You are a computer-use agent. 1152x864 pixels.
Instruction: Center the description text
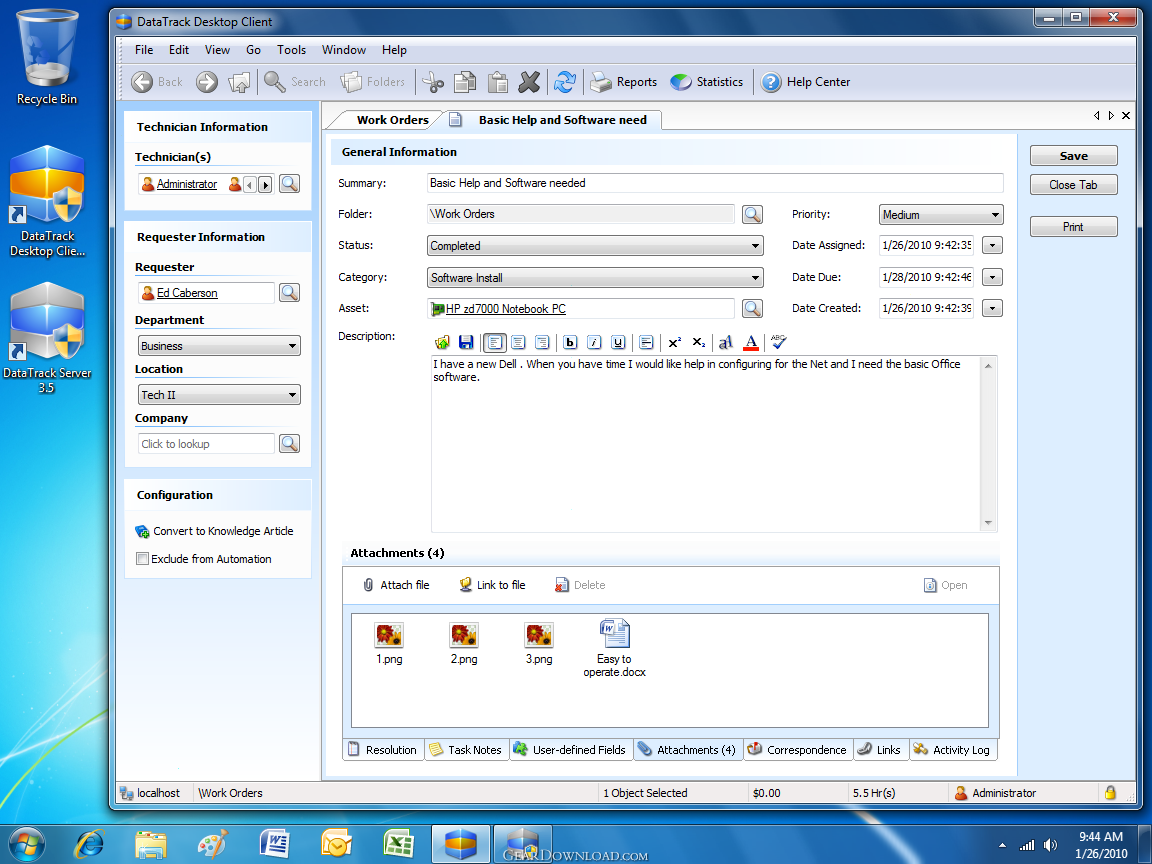(519, 342)
